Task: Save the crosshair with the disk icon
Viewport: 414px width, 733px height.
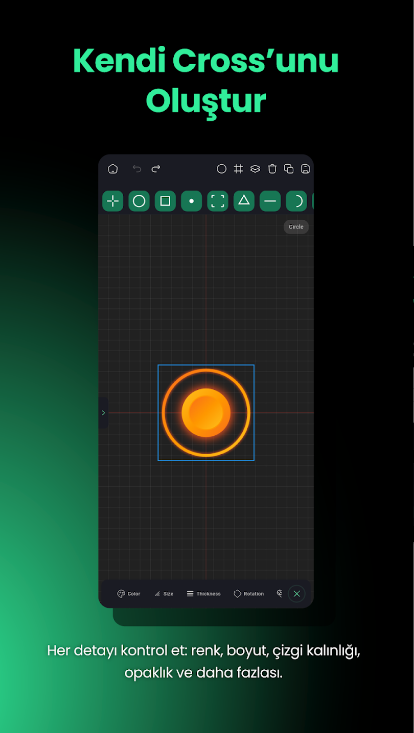Action: click(305, 169)
